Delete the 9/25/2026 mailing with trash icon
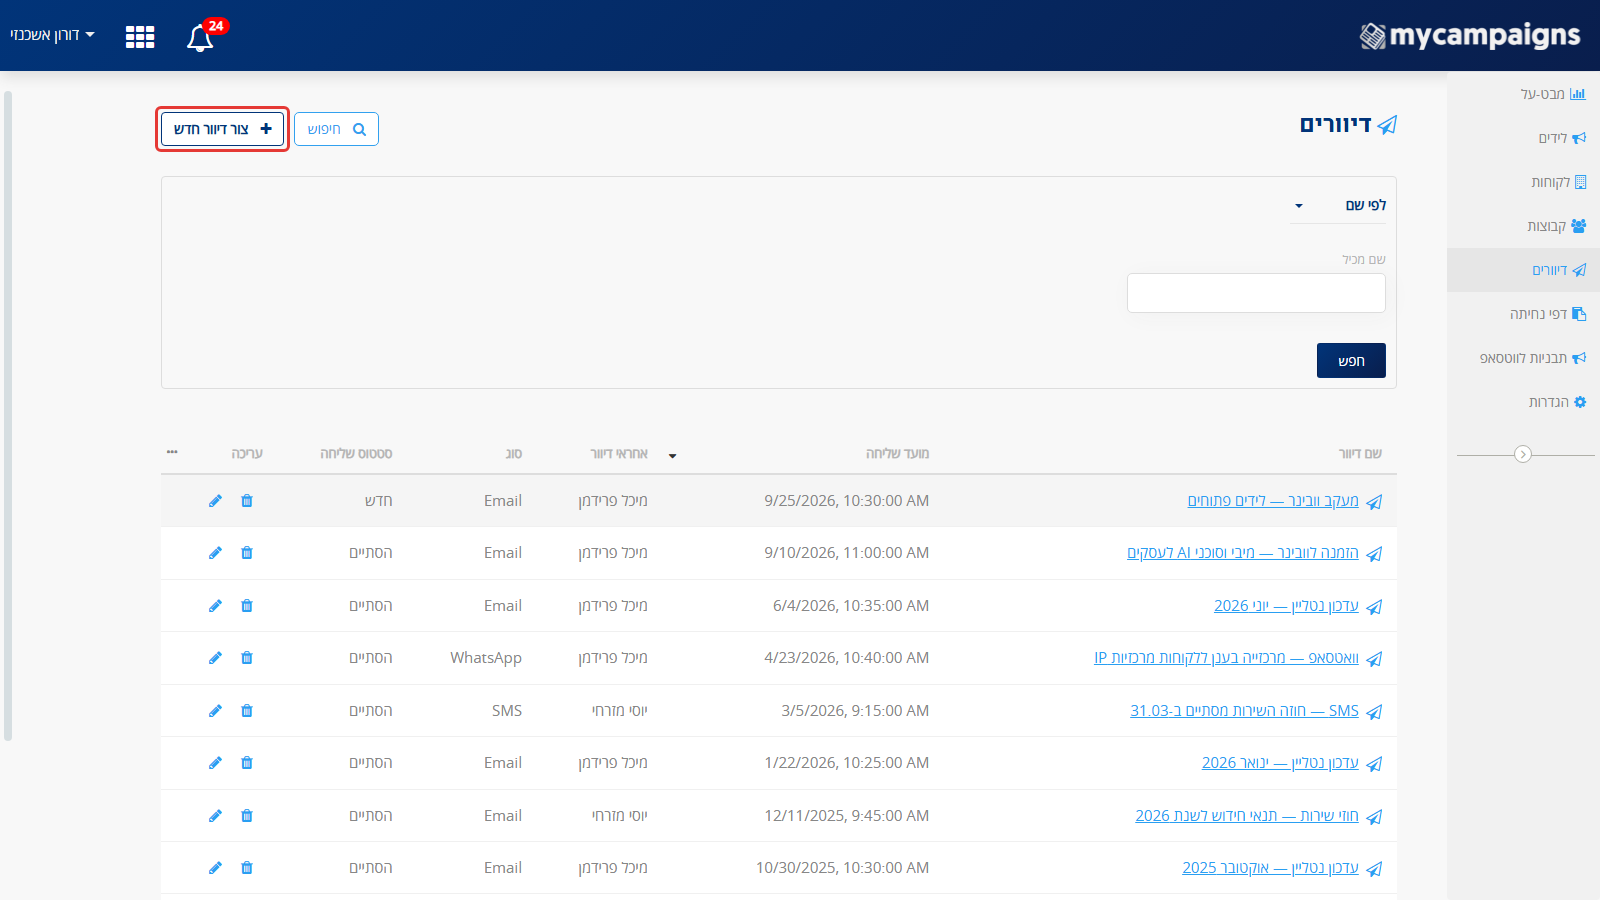 coord(247,501)
